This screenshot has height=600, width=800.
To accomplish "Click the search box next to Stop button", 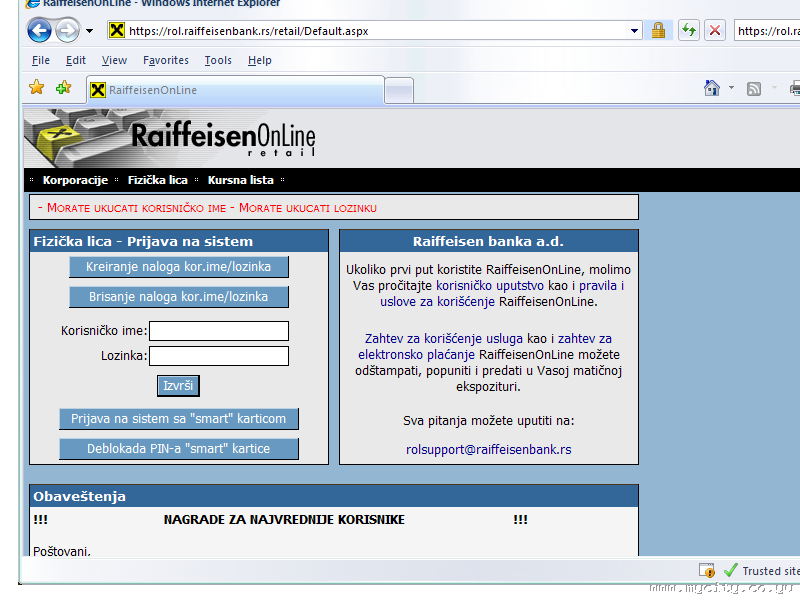I will 767,31.
